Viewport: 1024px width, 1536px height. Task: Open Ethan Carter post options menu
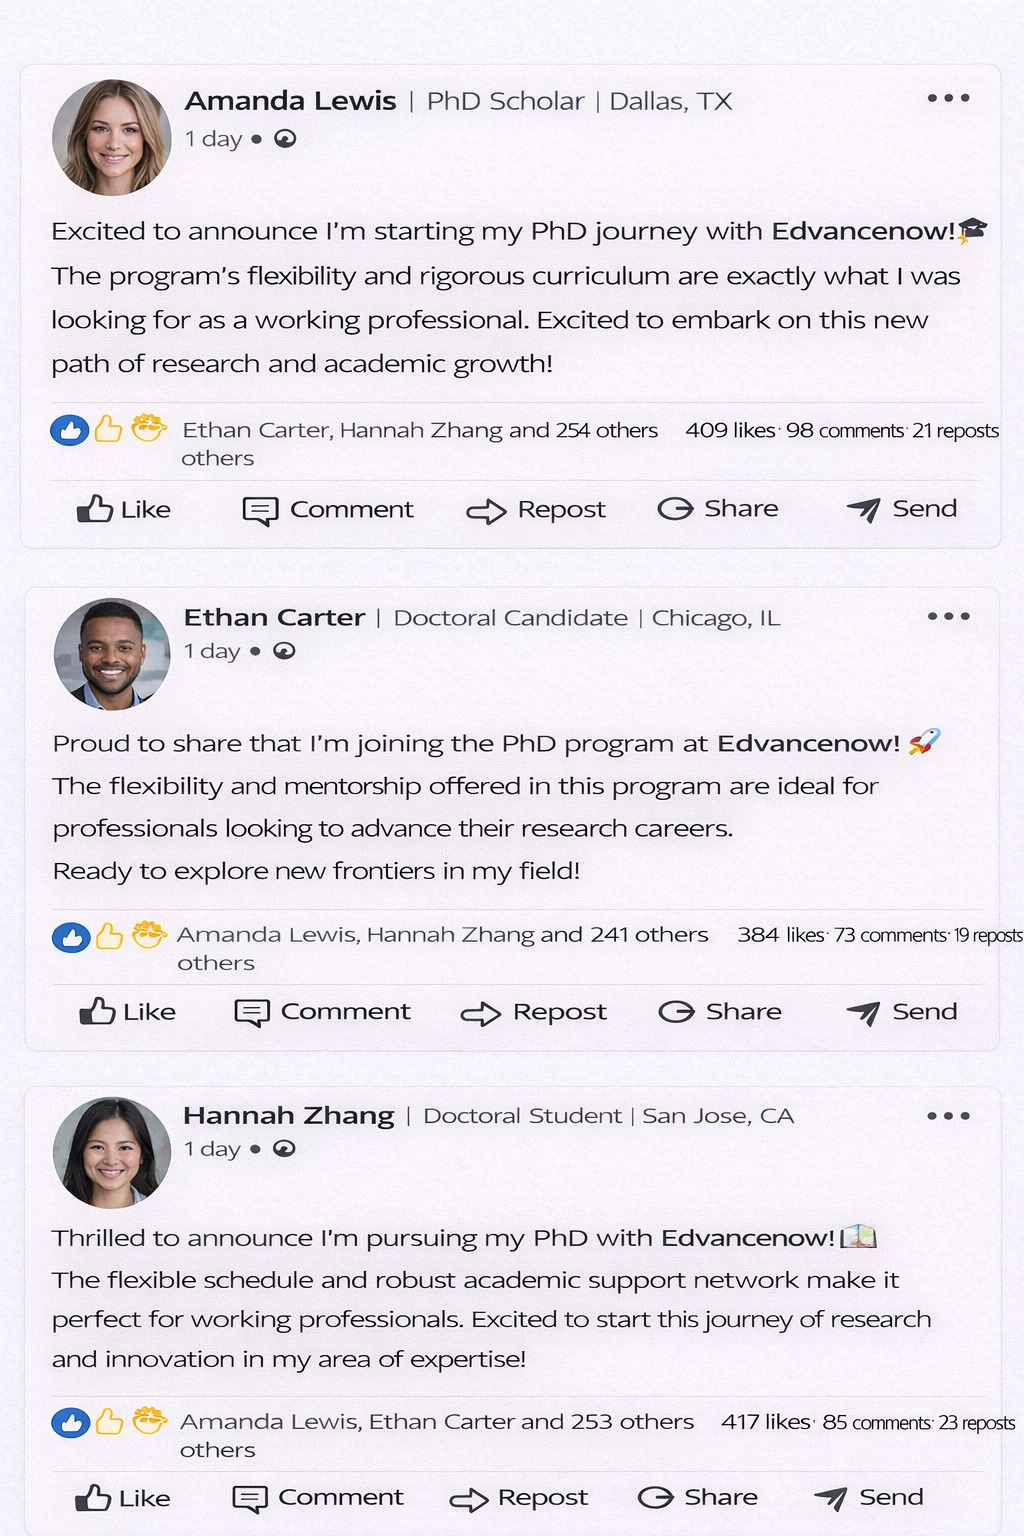(948, 616)
